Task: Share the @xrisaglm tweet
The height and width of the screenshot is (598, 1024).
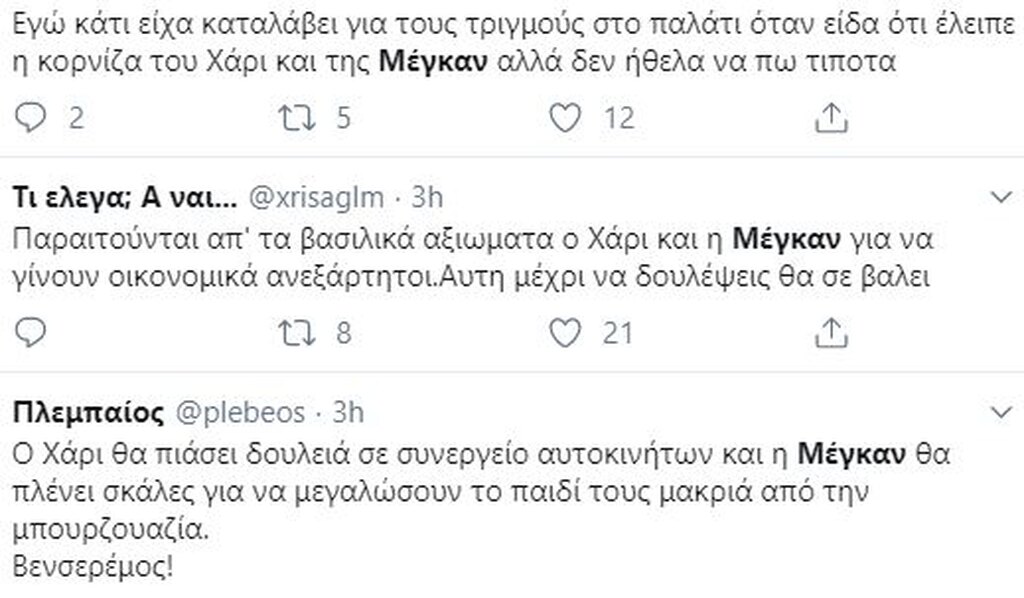Action: pyautogui.click(x=829, y=331)
